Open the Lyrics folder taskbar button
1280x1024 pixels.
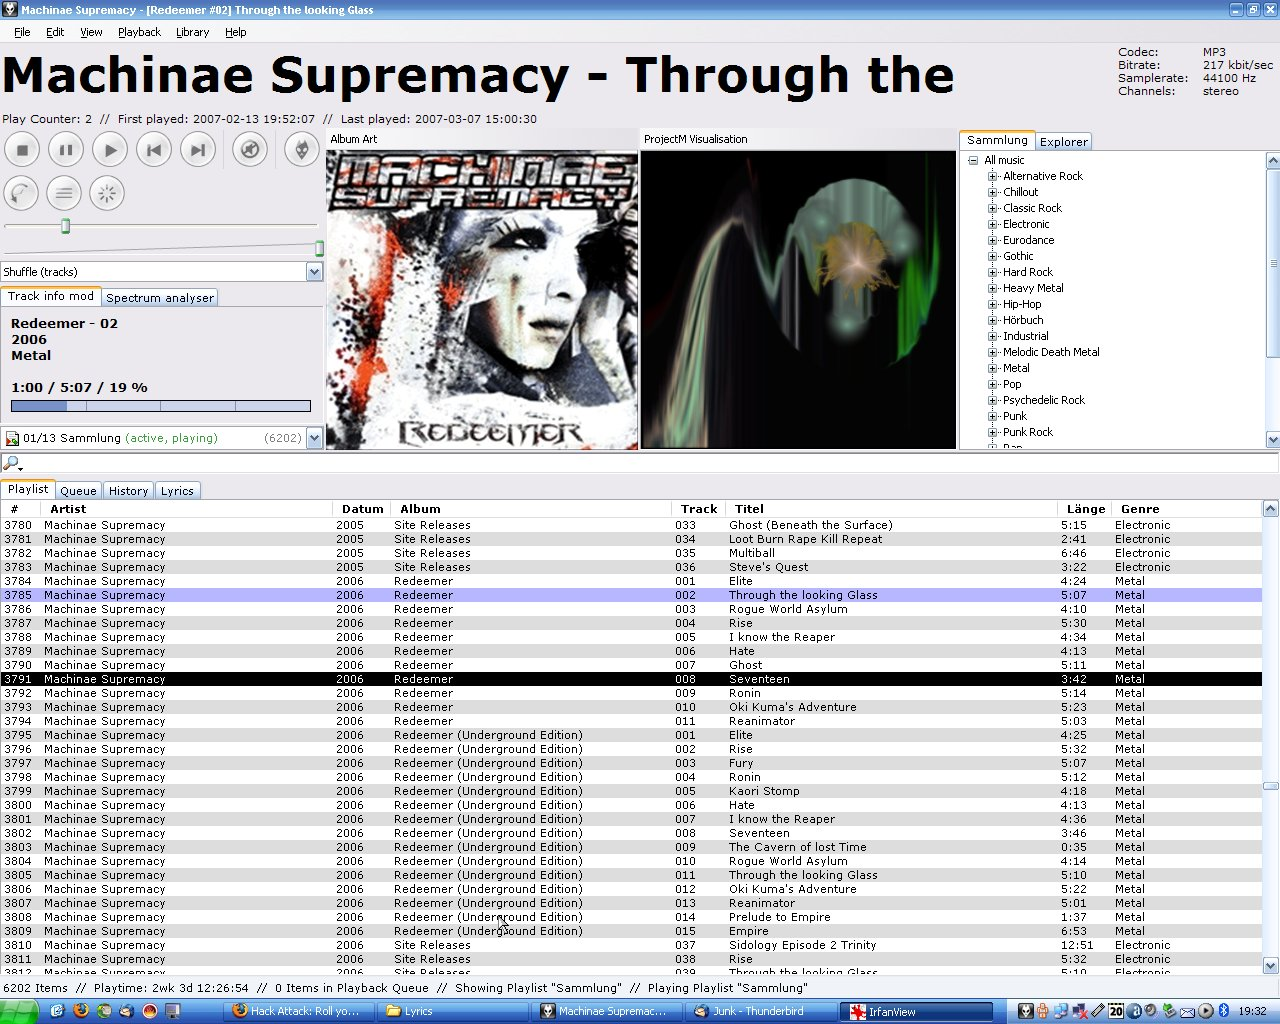(454, 1011)
